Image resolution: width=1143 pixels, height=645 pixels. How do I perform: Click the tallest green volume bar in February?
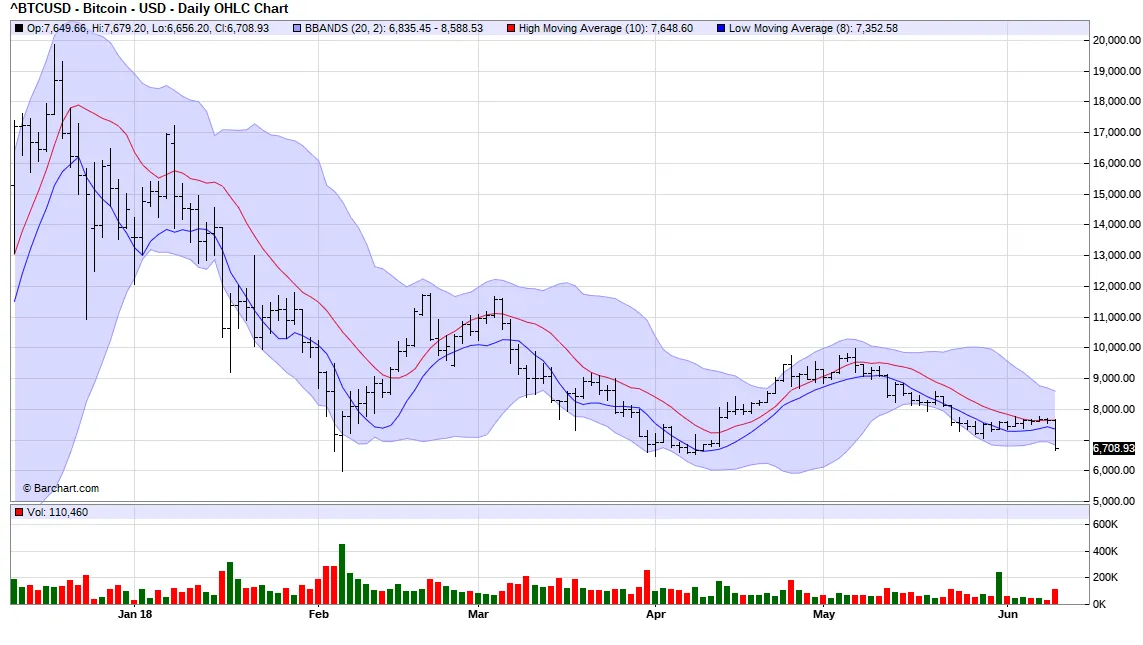(342, 574)
